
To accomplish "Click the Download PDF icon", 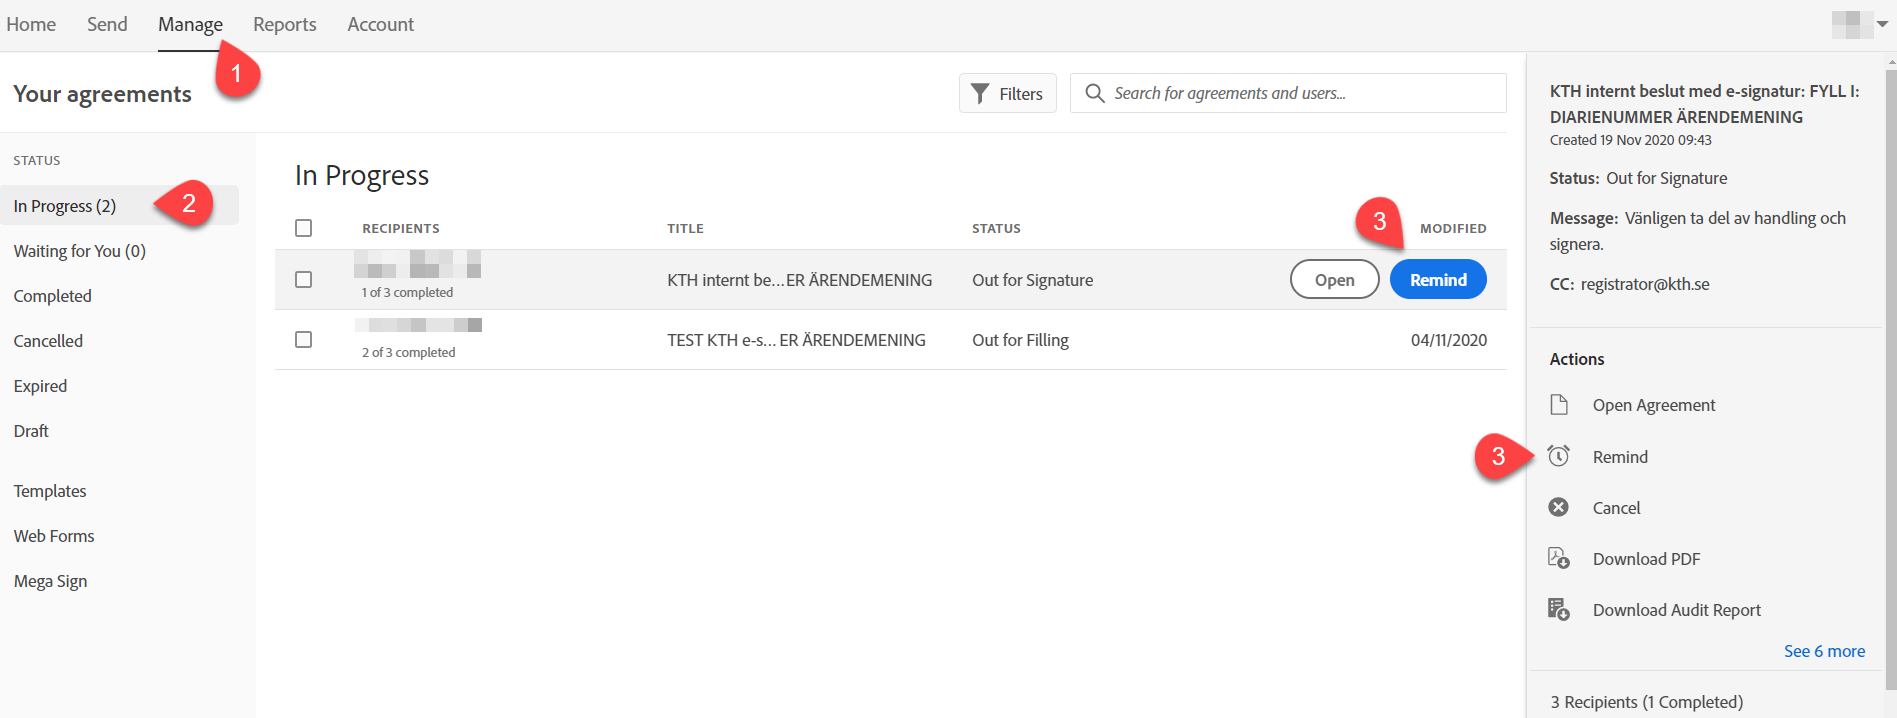I will click(1558, 558).
